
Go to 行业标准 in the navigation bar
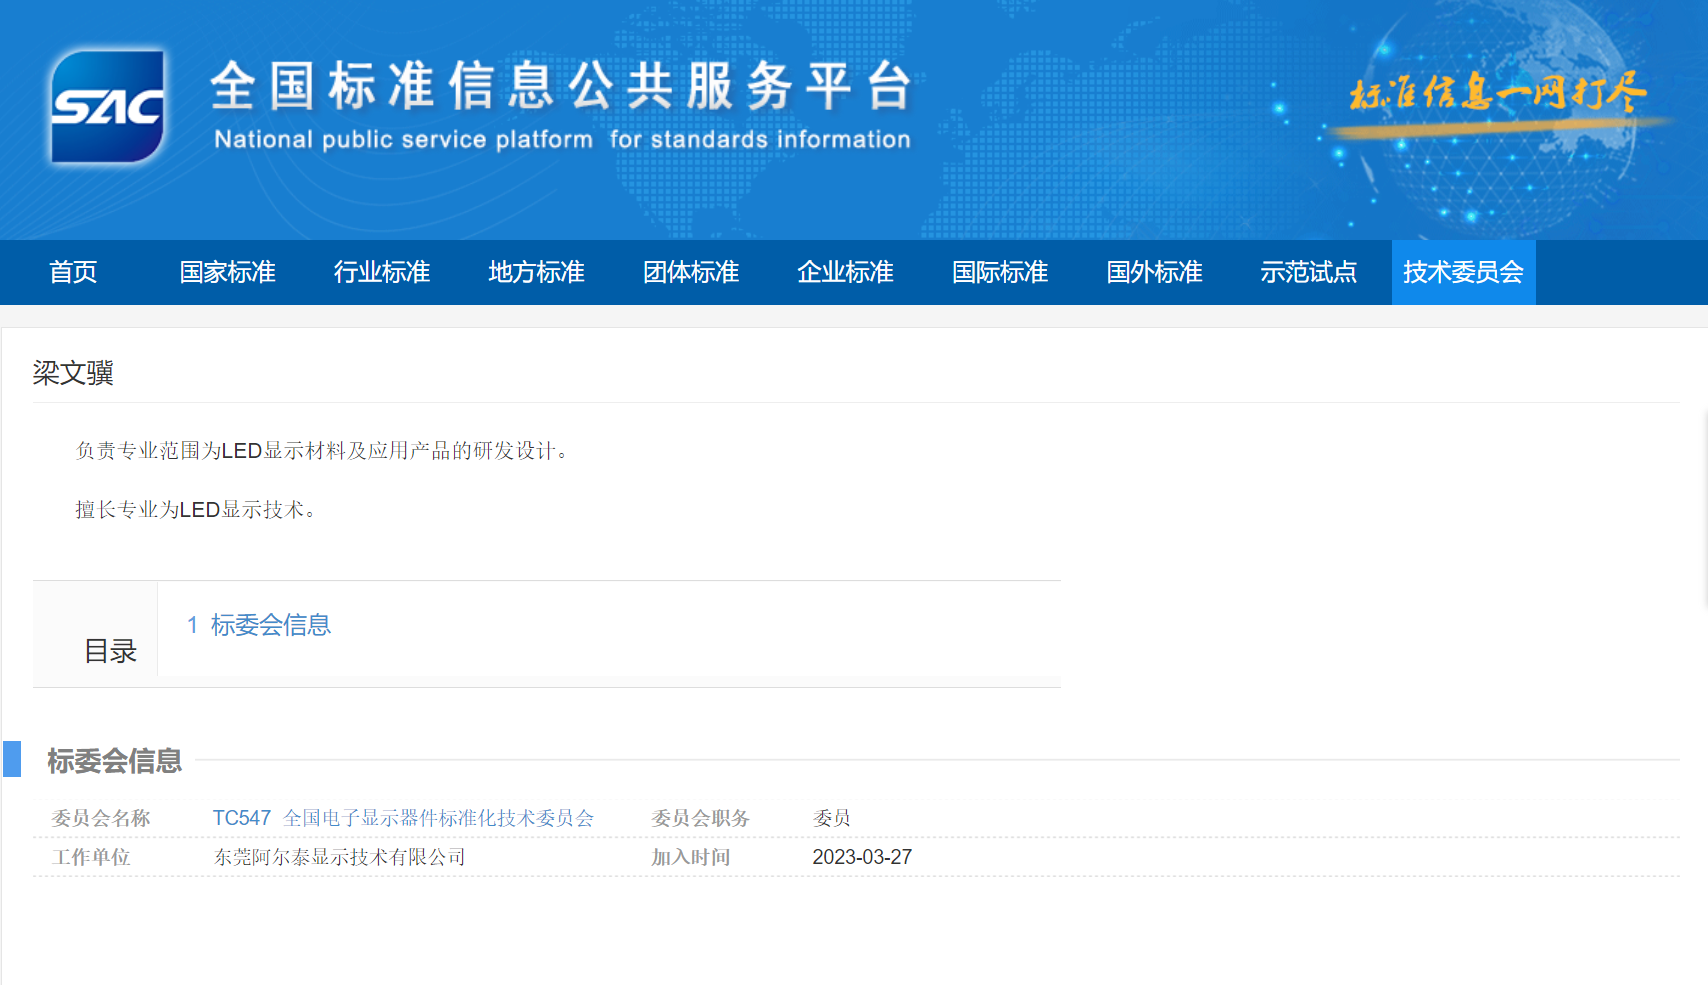pos(382,272)
